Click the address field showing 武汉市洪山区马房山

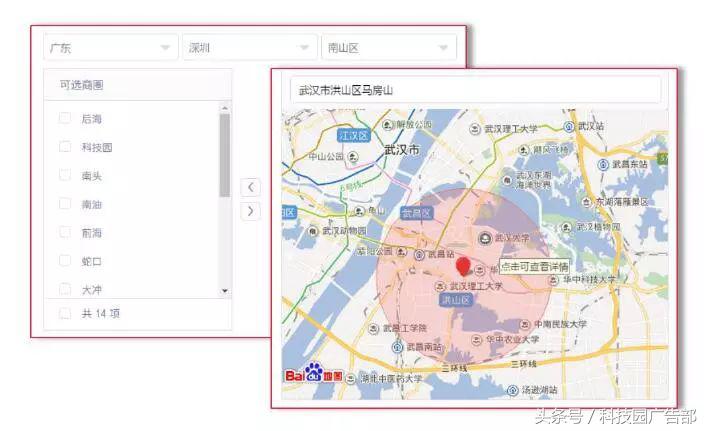tap(475, 90)
